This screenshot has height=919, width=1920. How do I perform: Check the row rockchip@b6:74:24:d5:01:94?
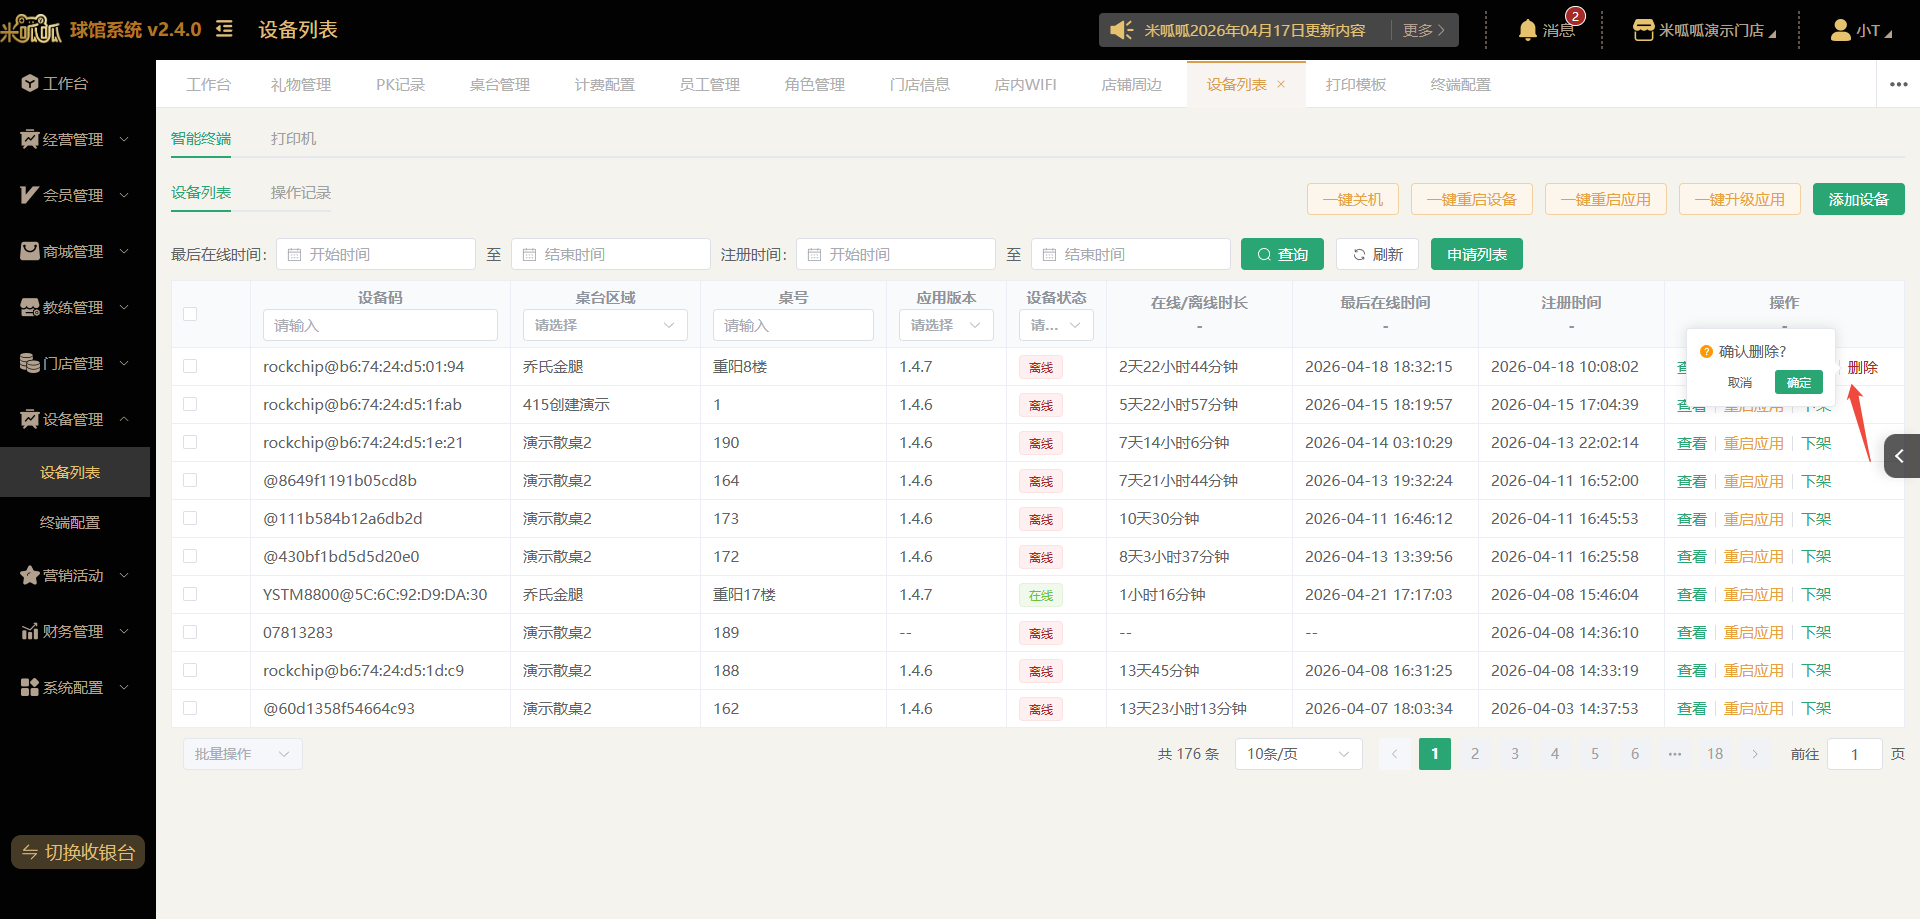190,366
